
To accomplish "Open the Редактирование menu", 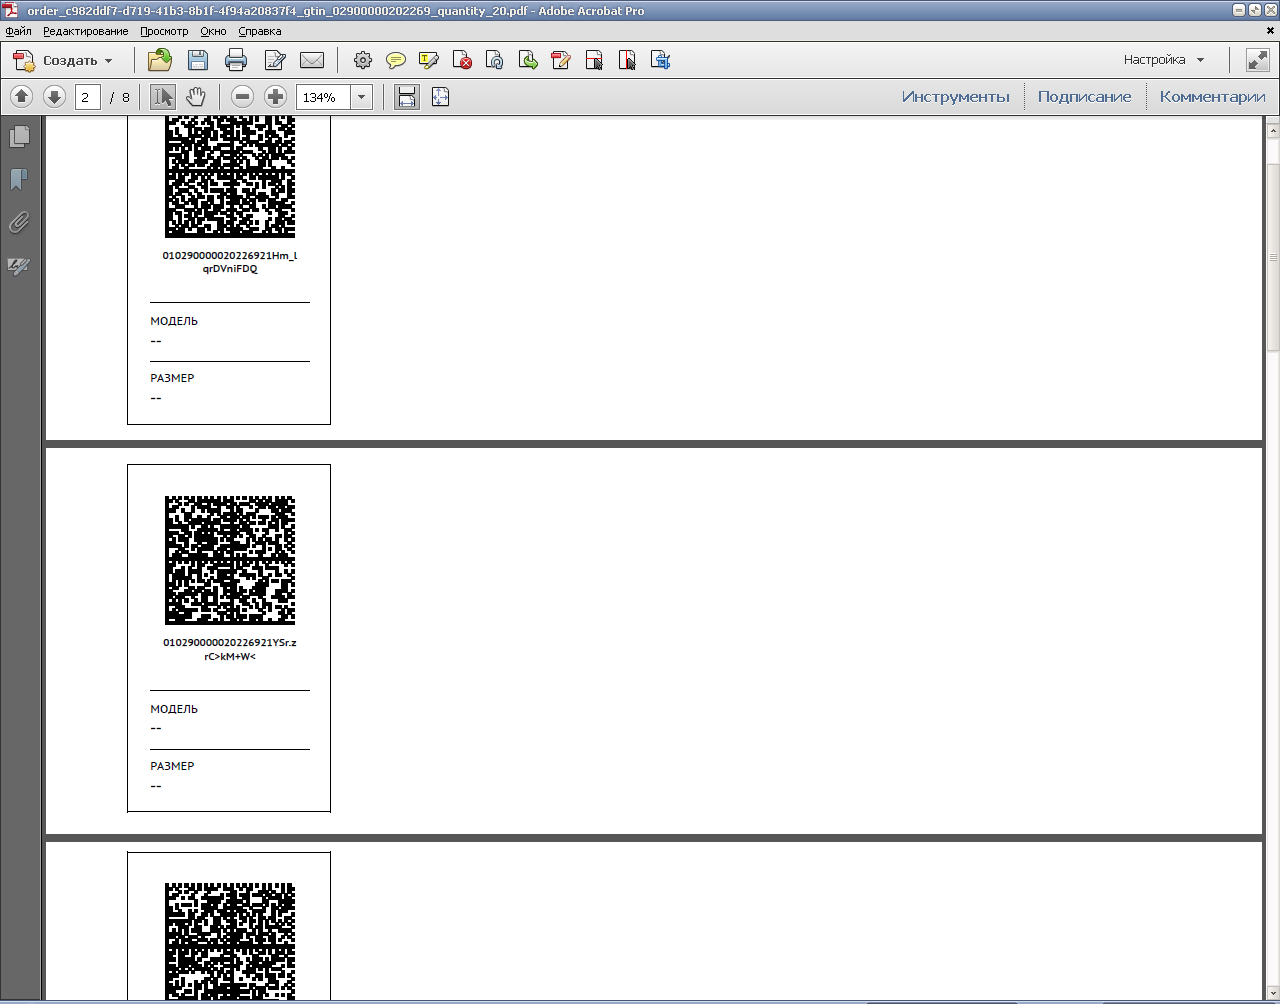I will (85, 31).
